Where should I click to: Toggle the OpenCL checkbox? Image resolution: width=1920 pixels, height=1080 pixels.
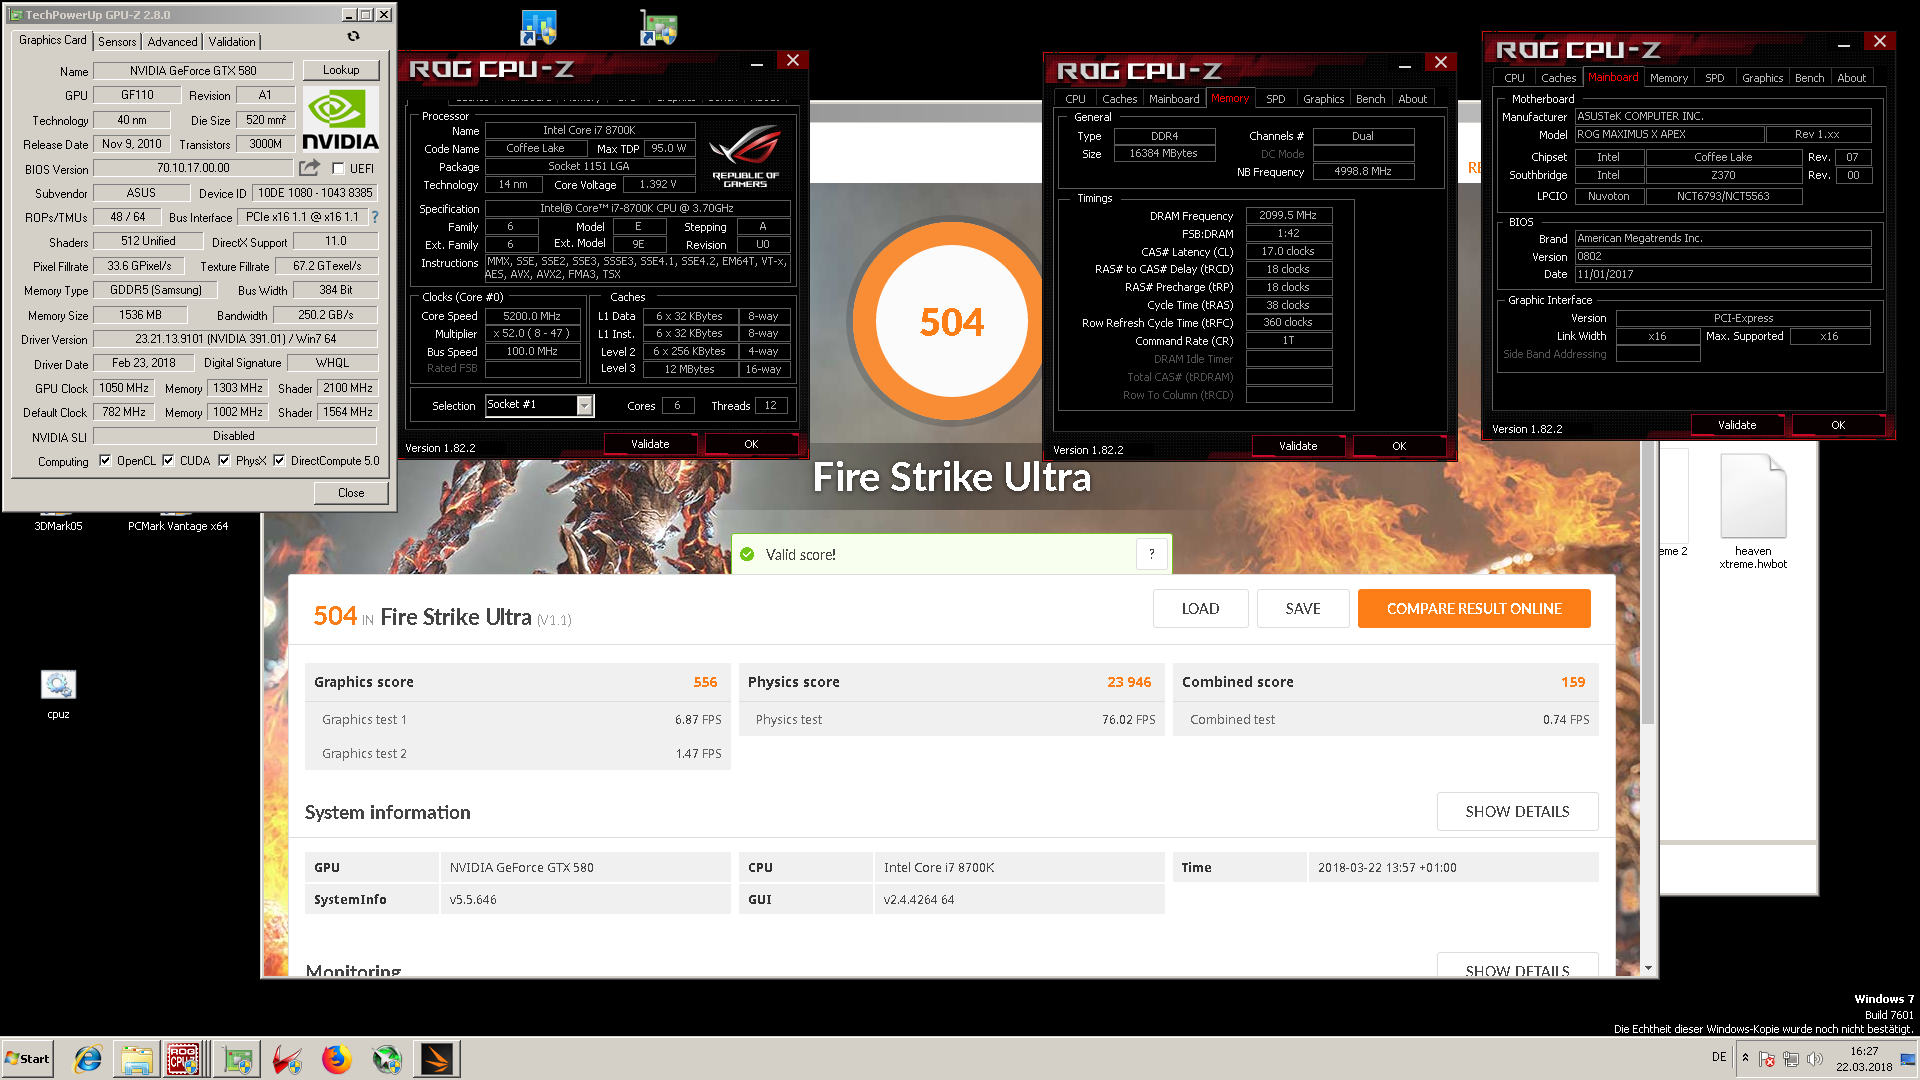point(105,460)
